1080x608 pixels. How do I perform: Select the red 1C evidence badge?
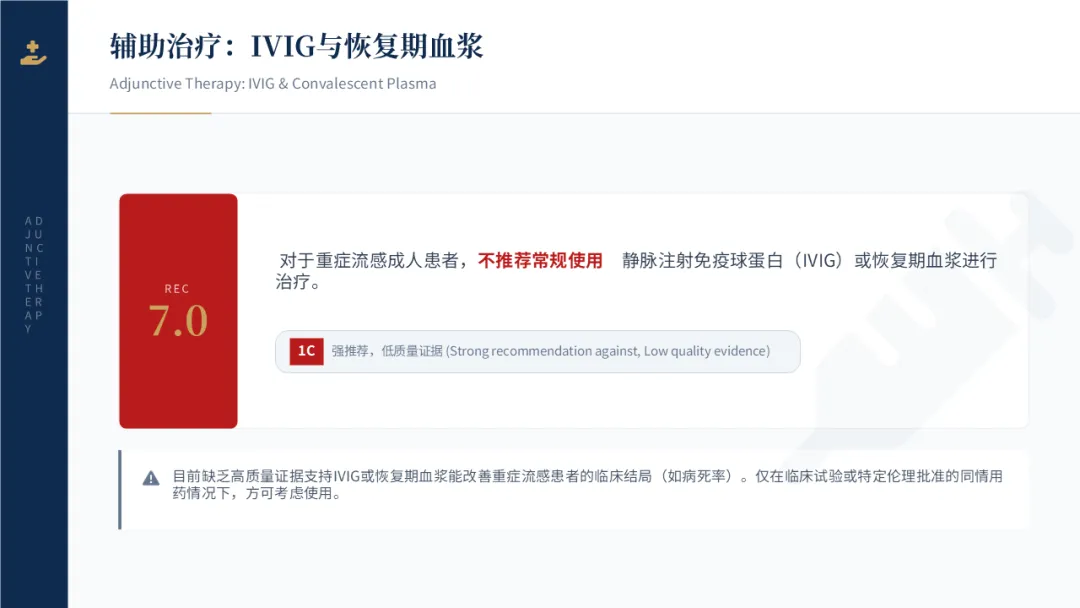click(x=307, y=351)
